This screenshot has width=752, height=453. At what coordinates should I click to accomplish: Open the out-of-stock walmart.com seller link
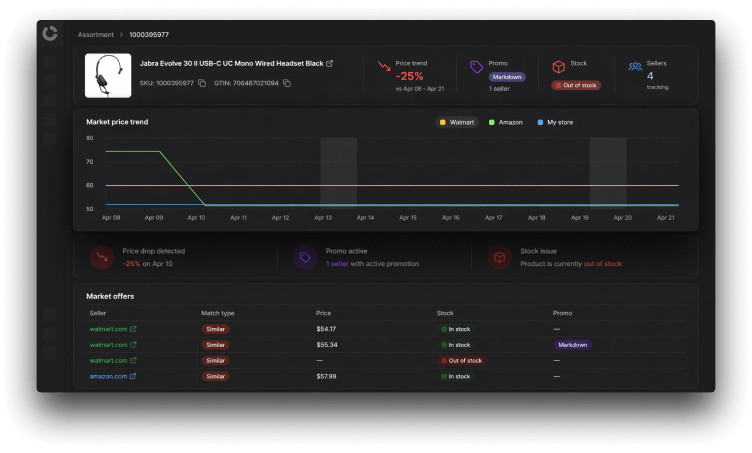click(108, 360)
